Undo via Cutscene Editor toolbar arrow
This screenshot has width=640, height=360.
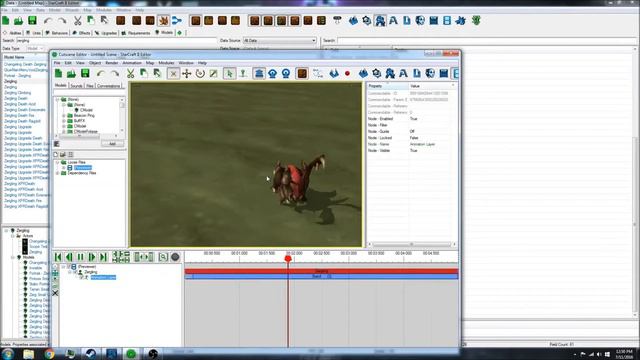[101, 73]
